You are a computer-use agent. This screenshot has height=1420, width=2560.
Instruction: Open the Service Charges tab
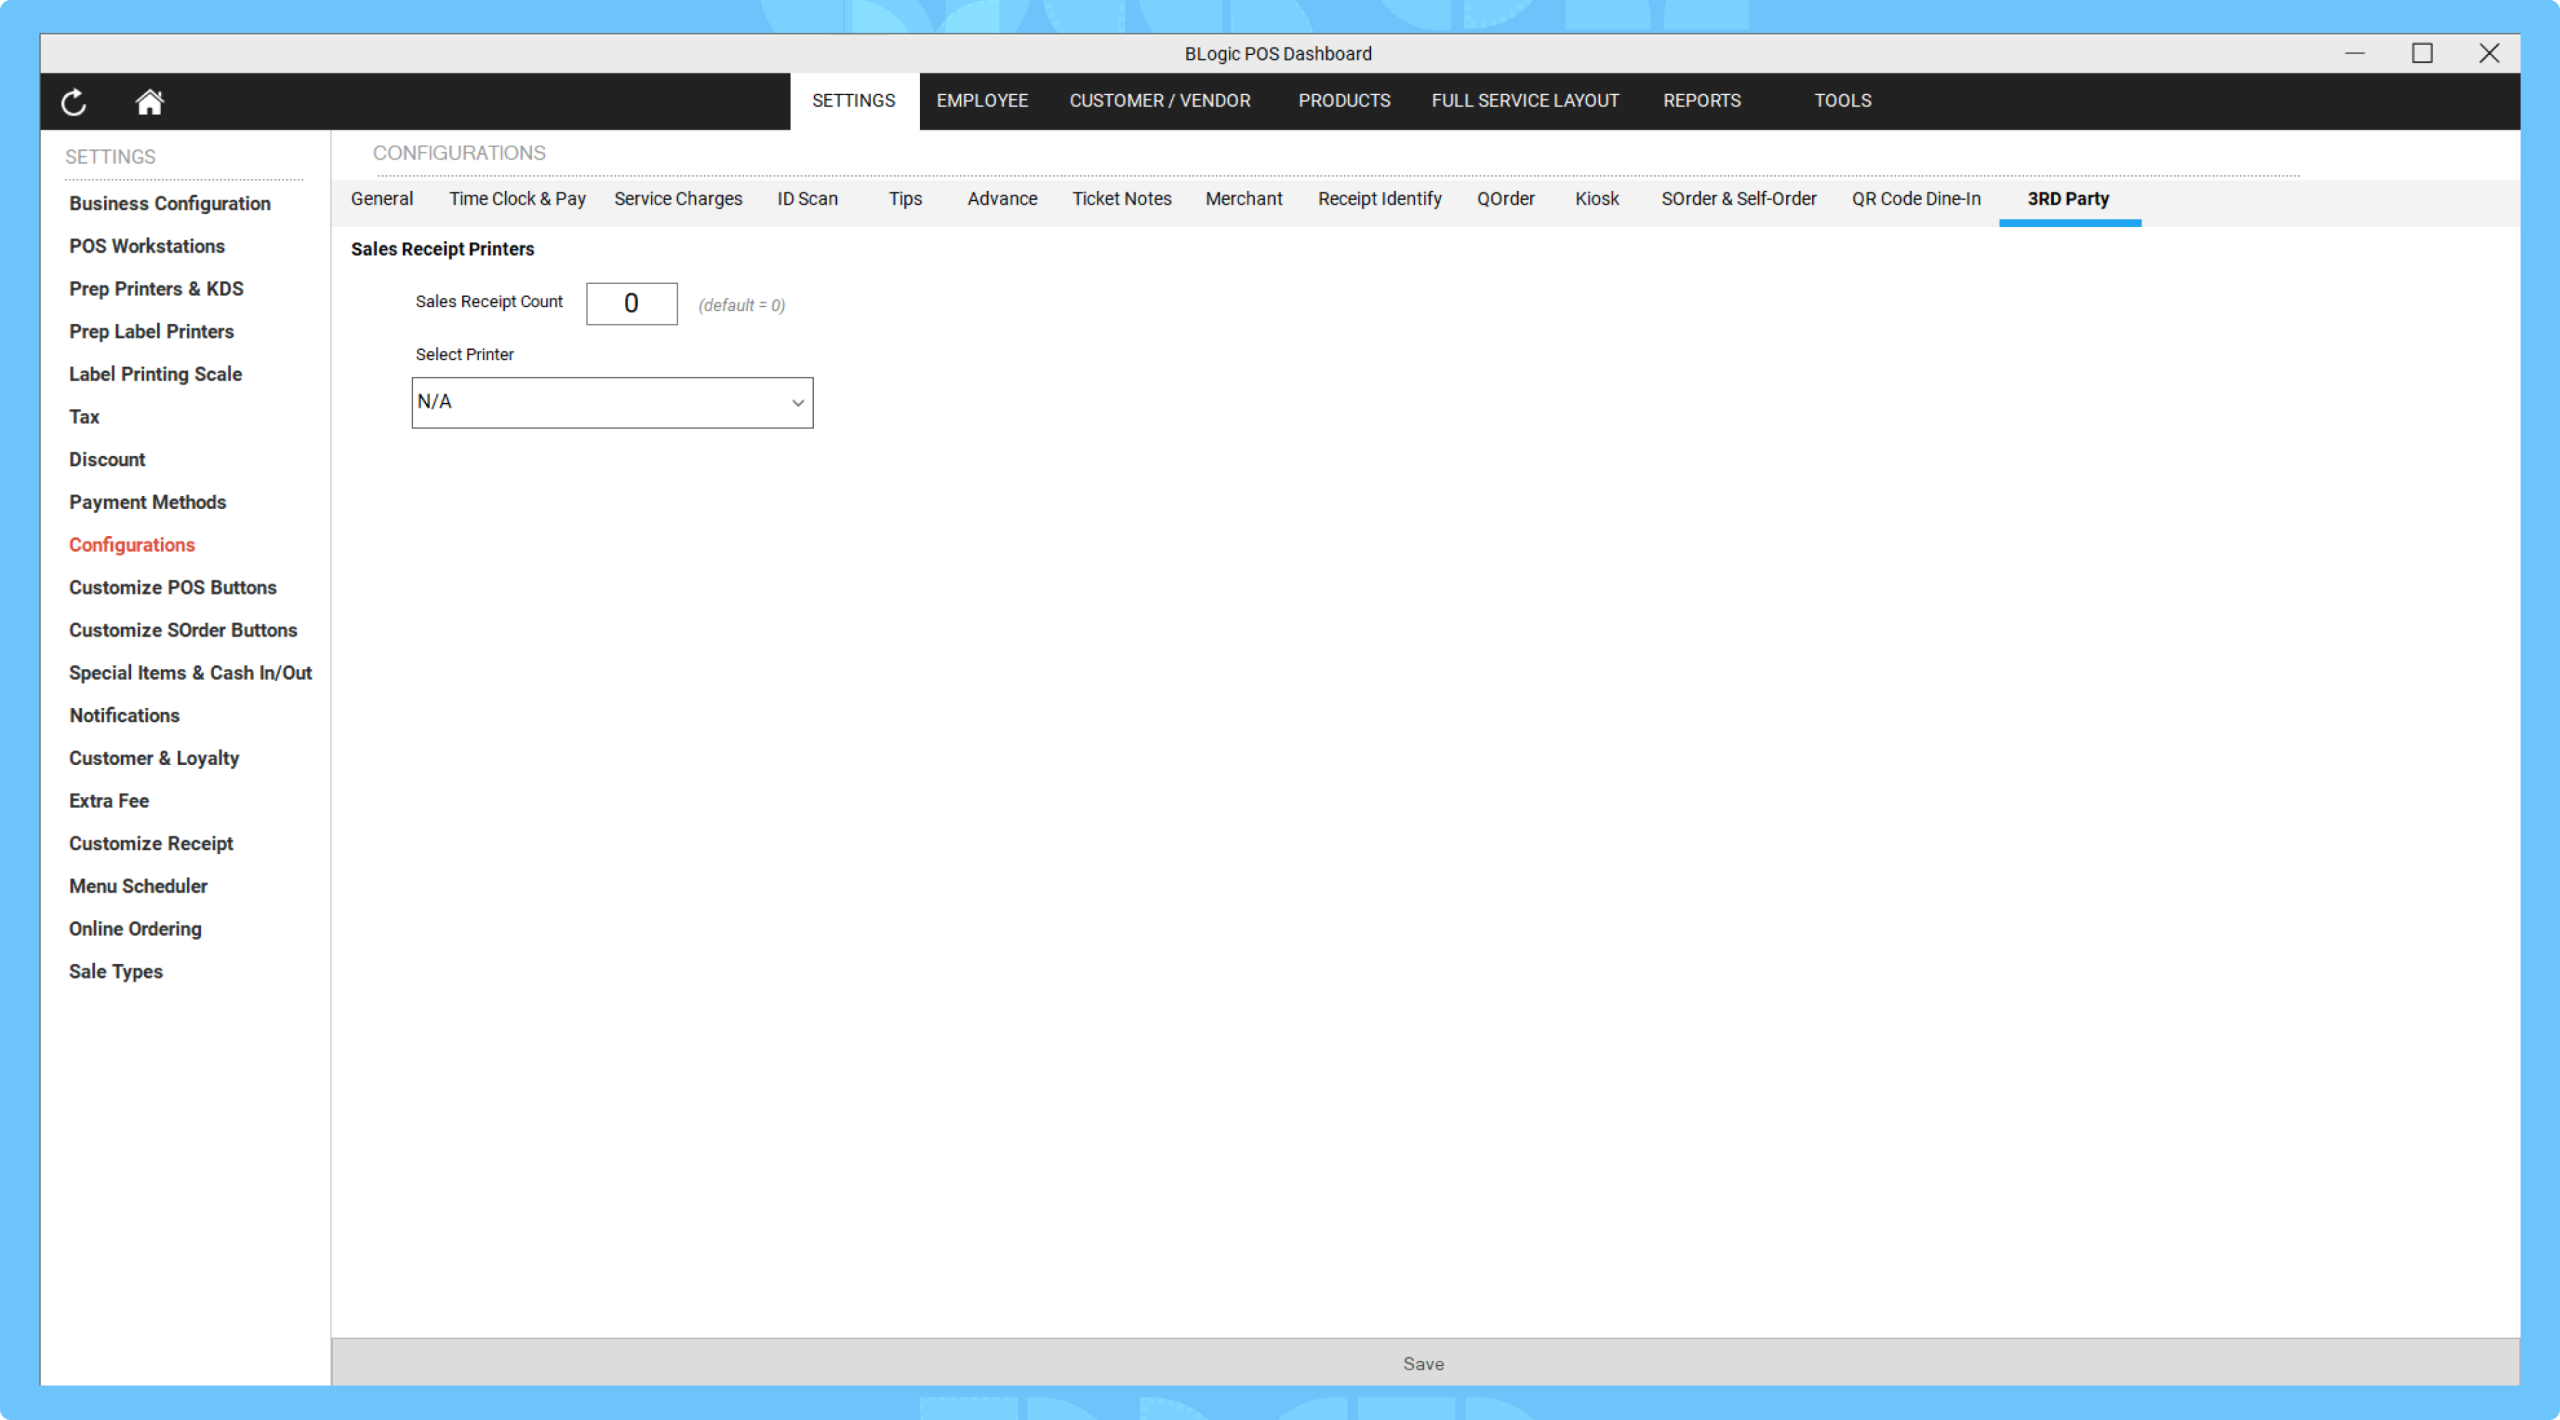click(x=678, y=199)
